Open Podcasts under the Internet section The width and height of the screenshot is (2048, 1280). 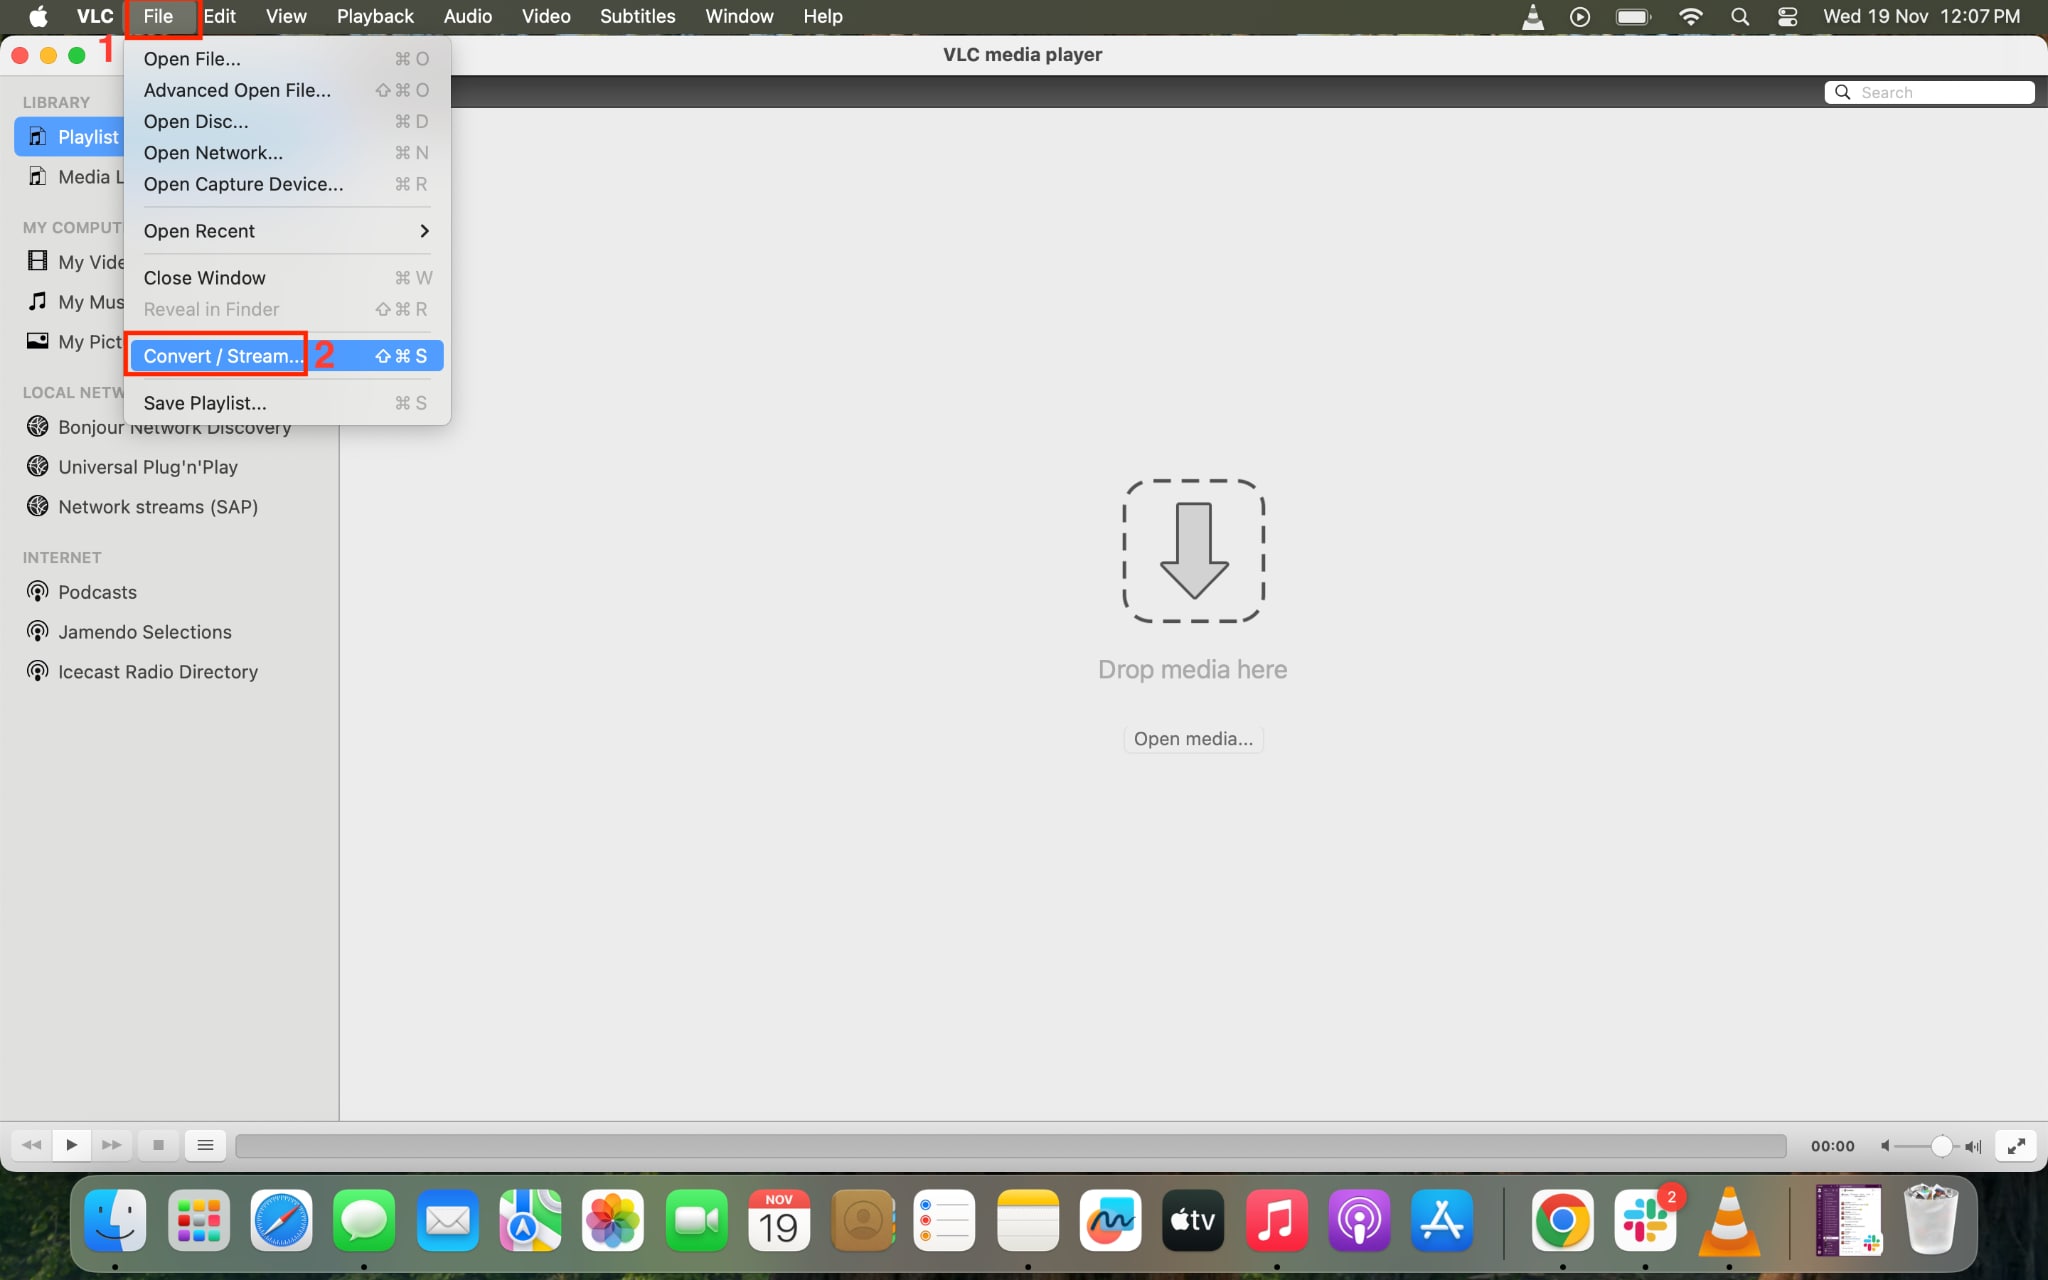pyautogui.click(x=96, y=591)
